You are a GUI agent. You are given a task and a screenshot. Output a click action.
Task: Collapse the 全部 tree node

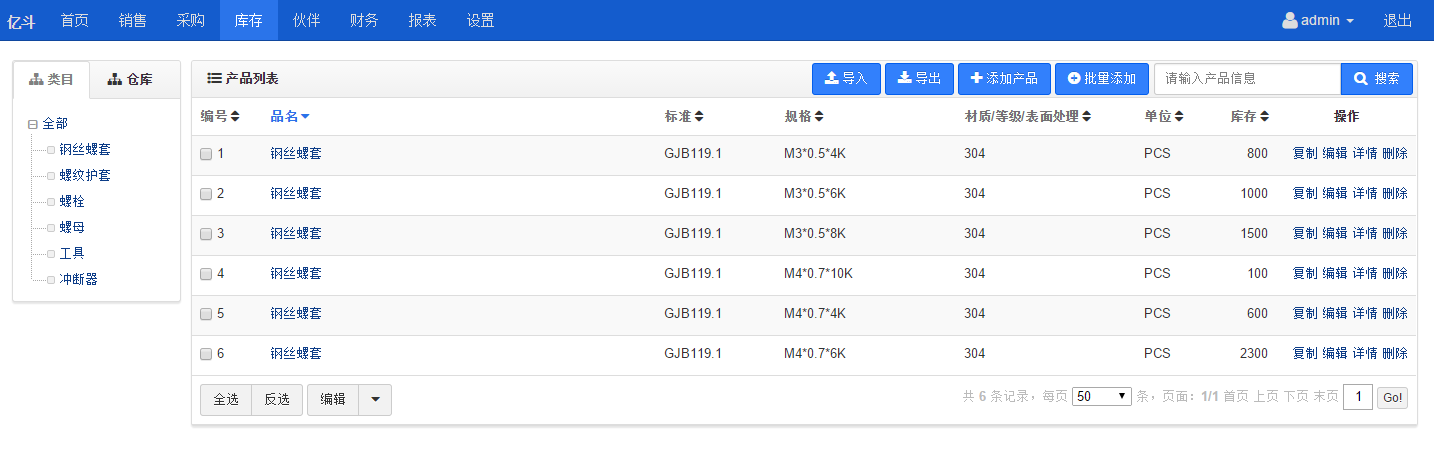pyautogui.click(x=33, y=124)
